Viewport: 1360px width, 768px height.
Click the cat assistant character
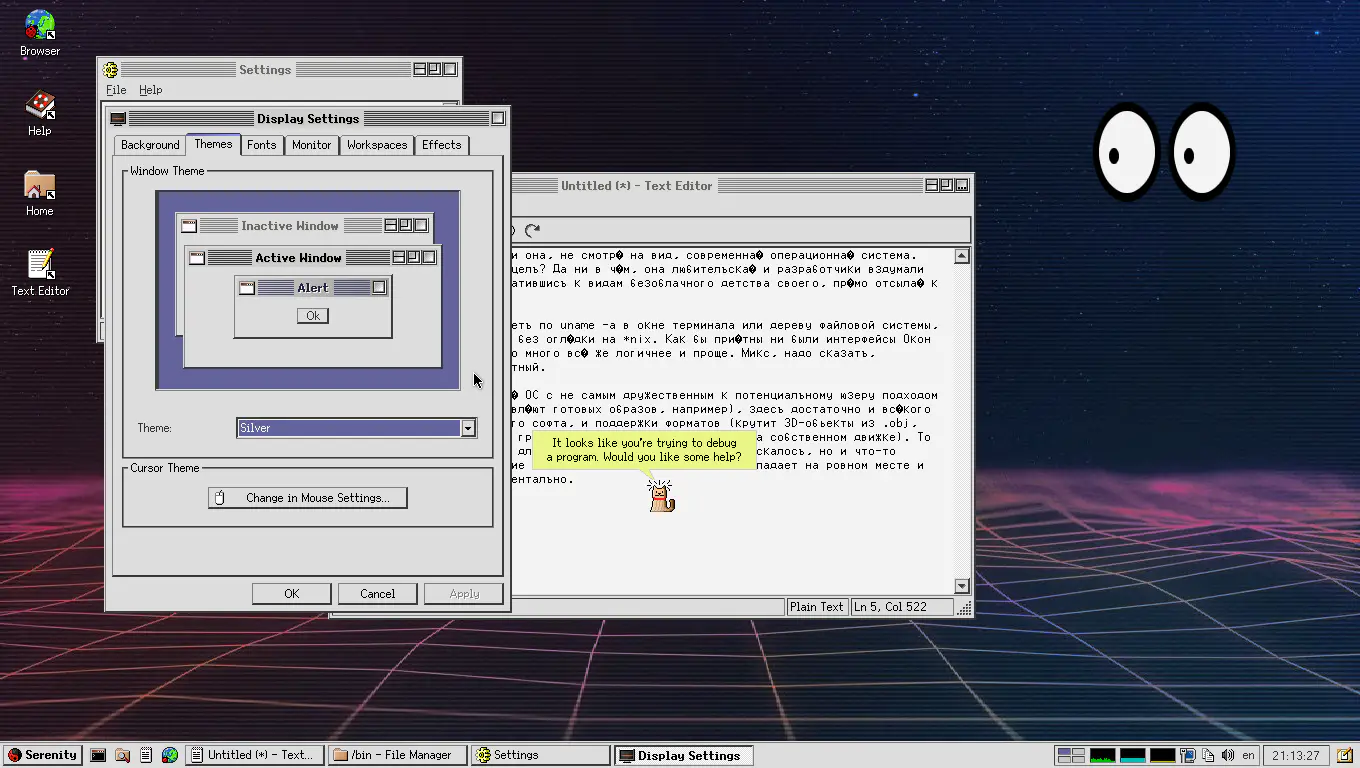[x=661, y=497]
